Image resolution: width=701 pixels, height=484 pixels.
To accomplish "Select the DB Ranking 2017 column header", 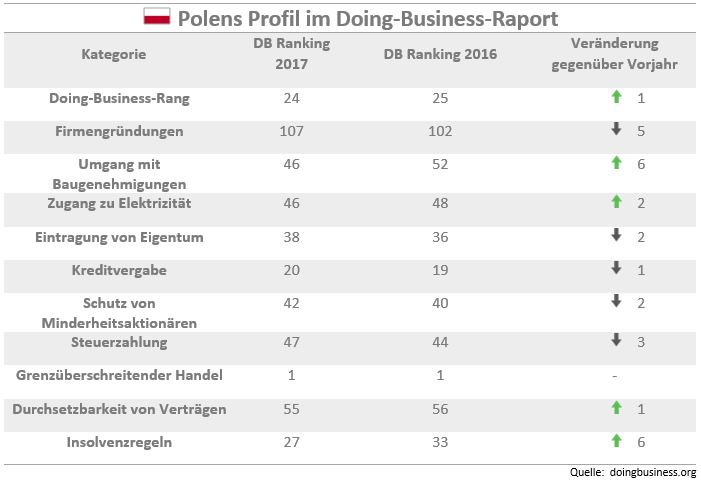I will 292,54.
